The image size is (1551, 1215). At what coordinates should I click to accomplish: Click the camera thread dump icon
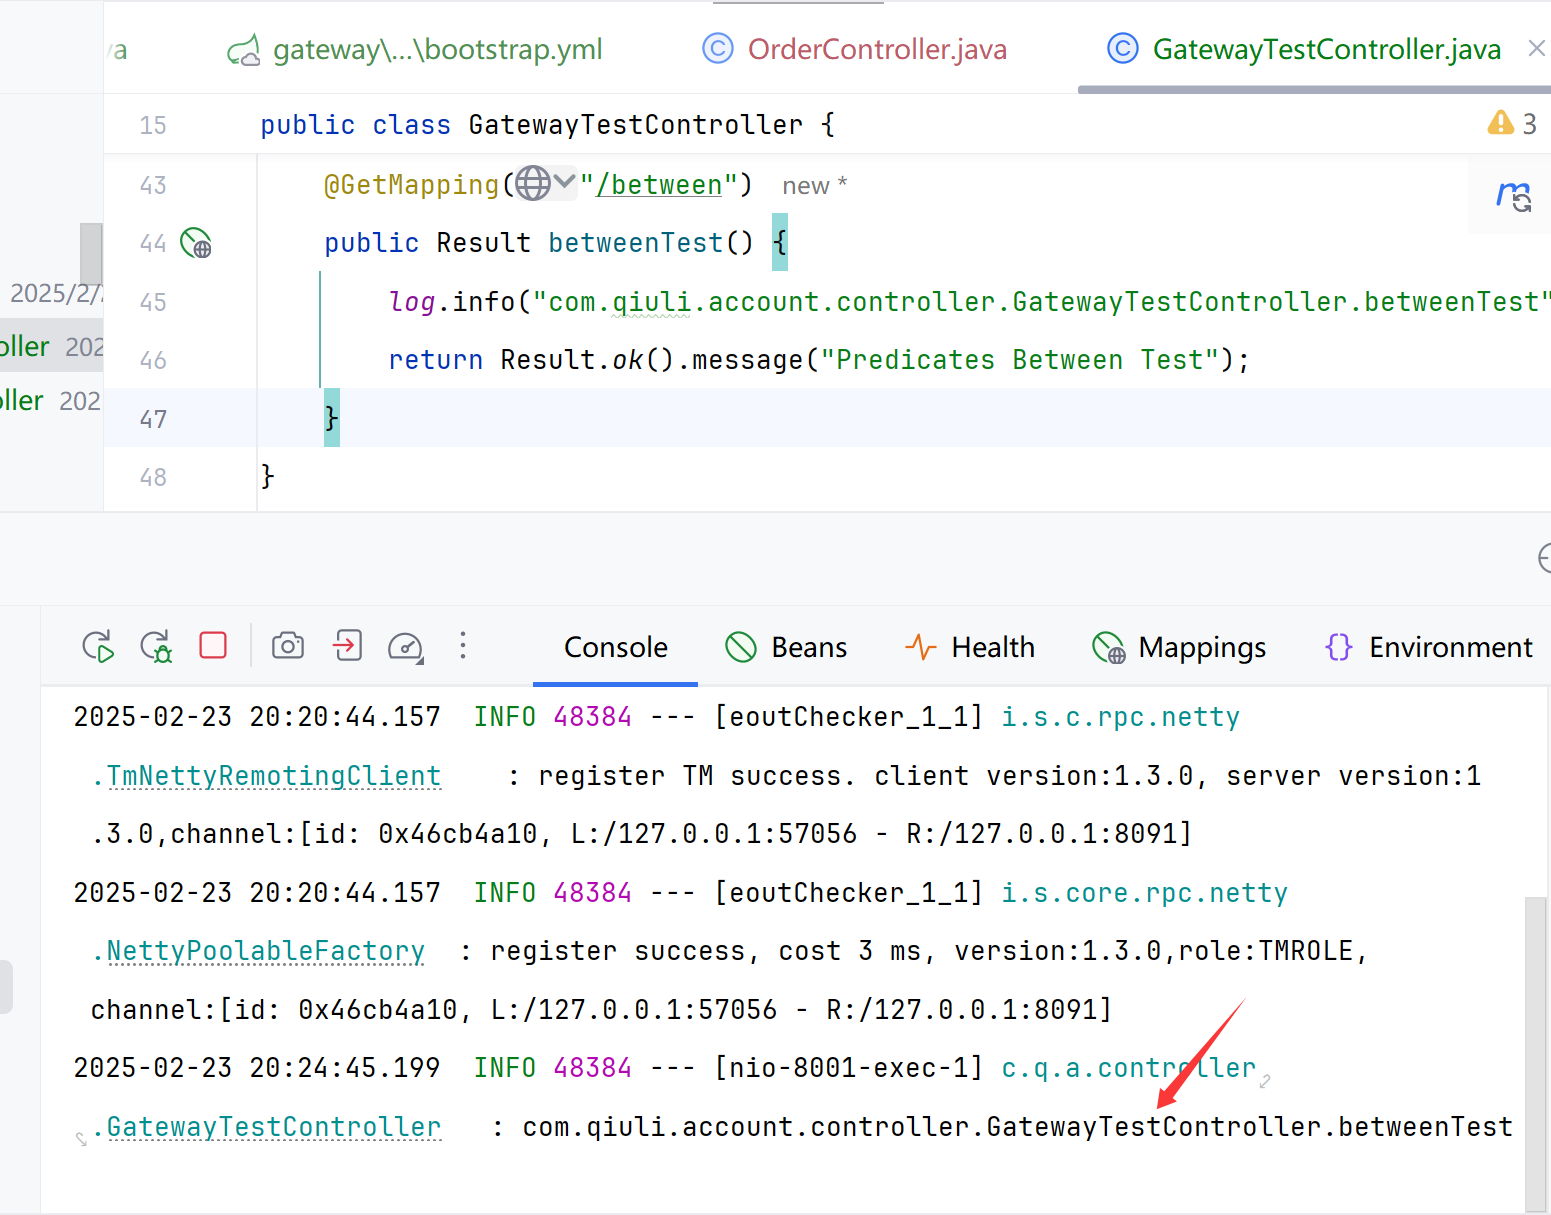(x=288, y=646)
